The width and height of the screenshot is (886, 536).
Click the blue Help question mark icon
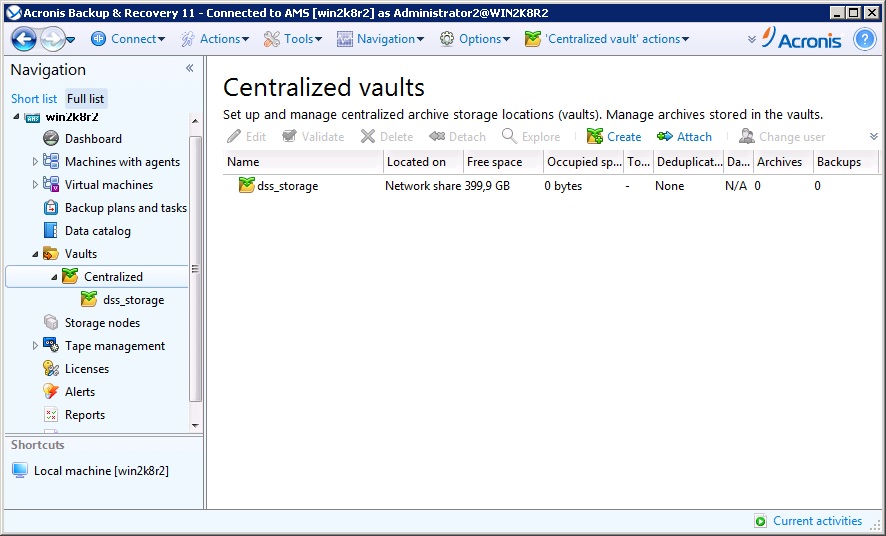(865, 40)
